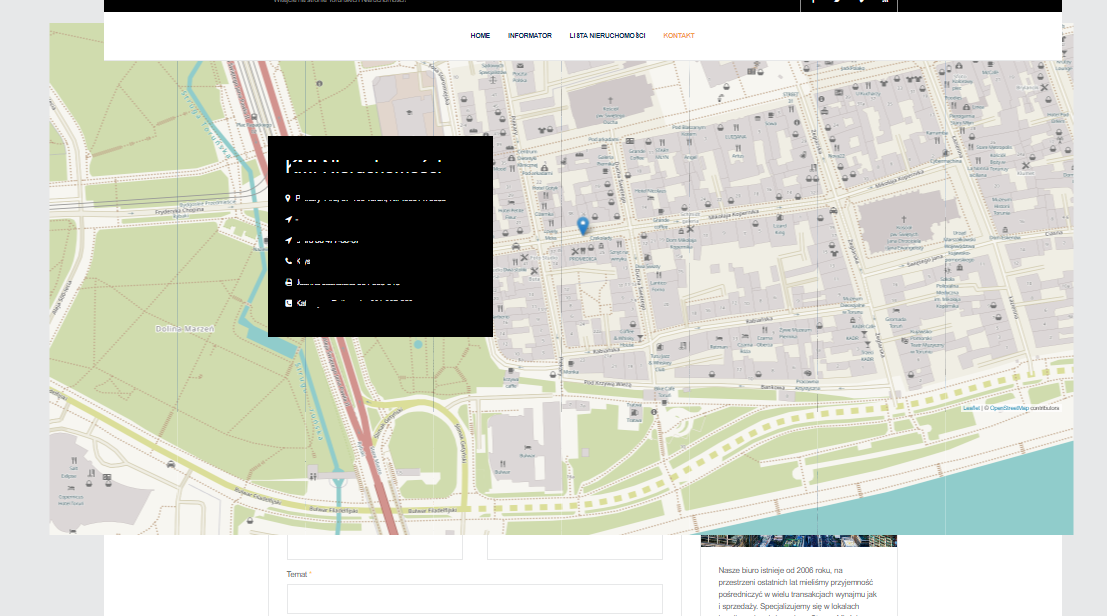The width and height of the screenshot is (1107, 616).
Task: Open the OpenStreetMap contributors link
Action: click(1009, 408)
